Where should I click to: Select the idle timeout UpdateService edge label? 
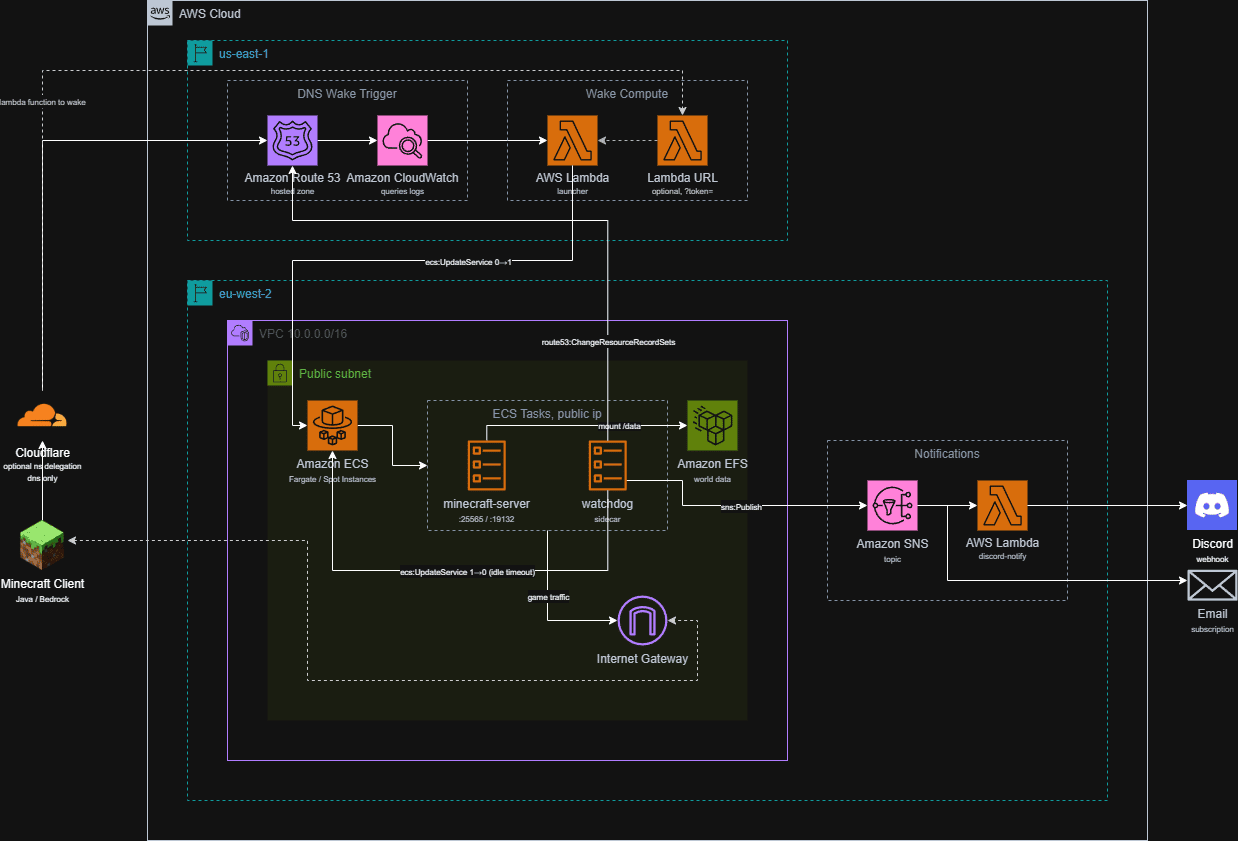(467, 572)
